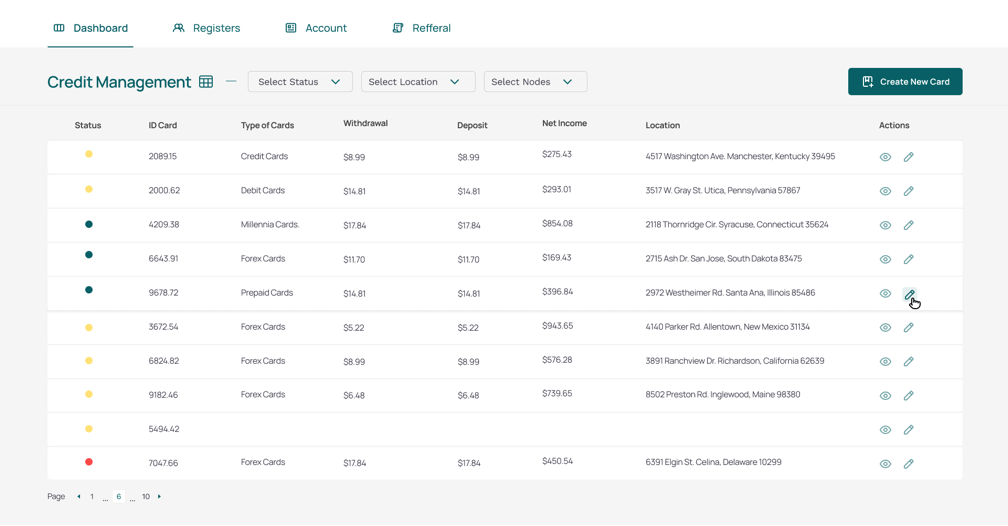Click edit pencil for card 6824.82
The image size is (1008, 526).
click(908, 362)
